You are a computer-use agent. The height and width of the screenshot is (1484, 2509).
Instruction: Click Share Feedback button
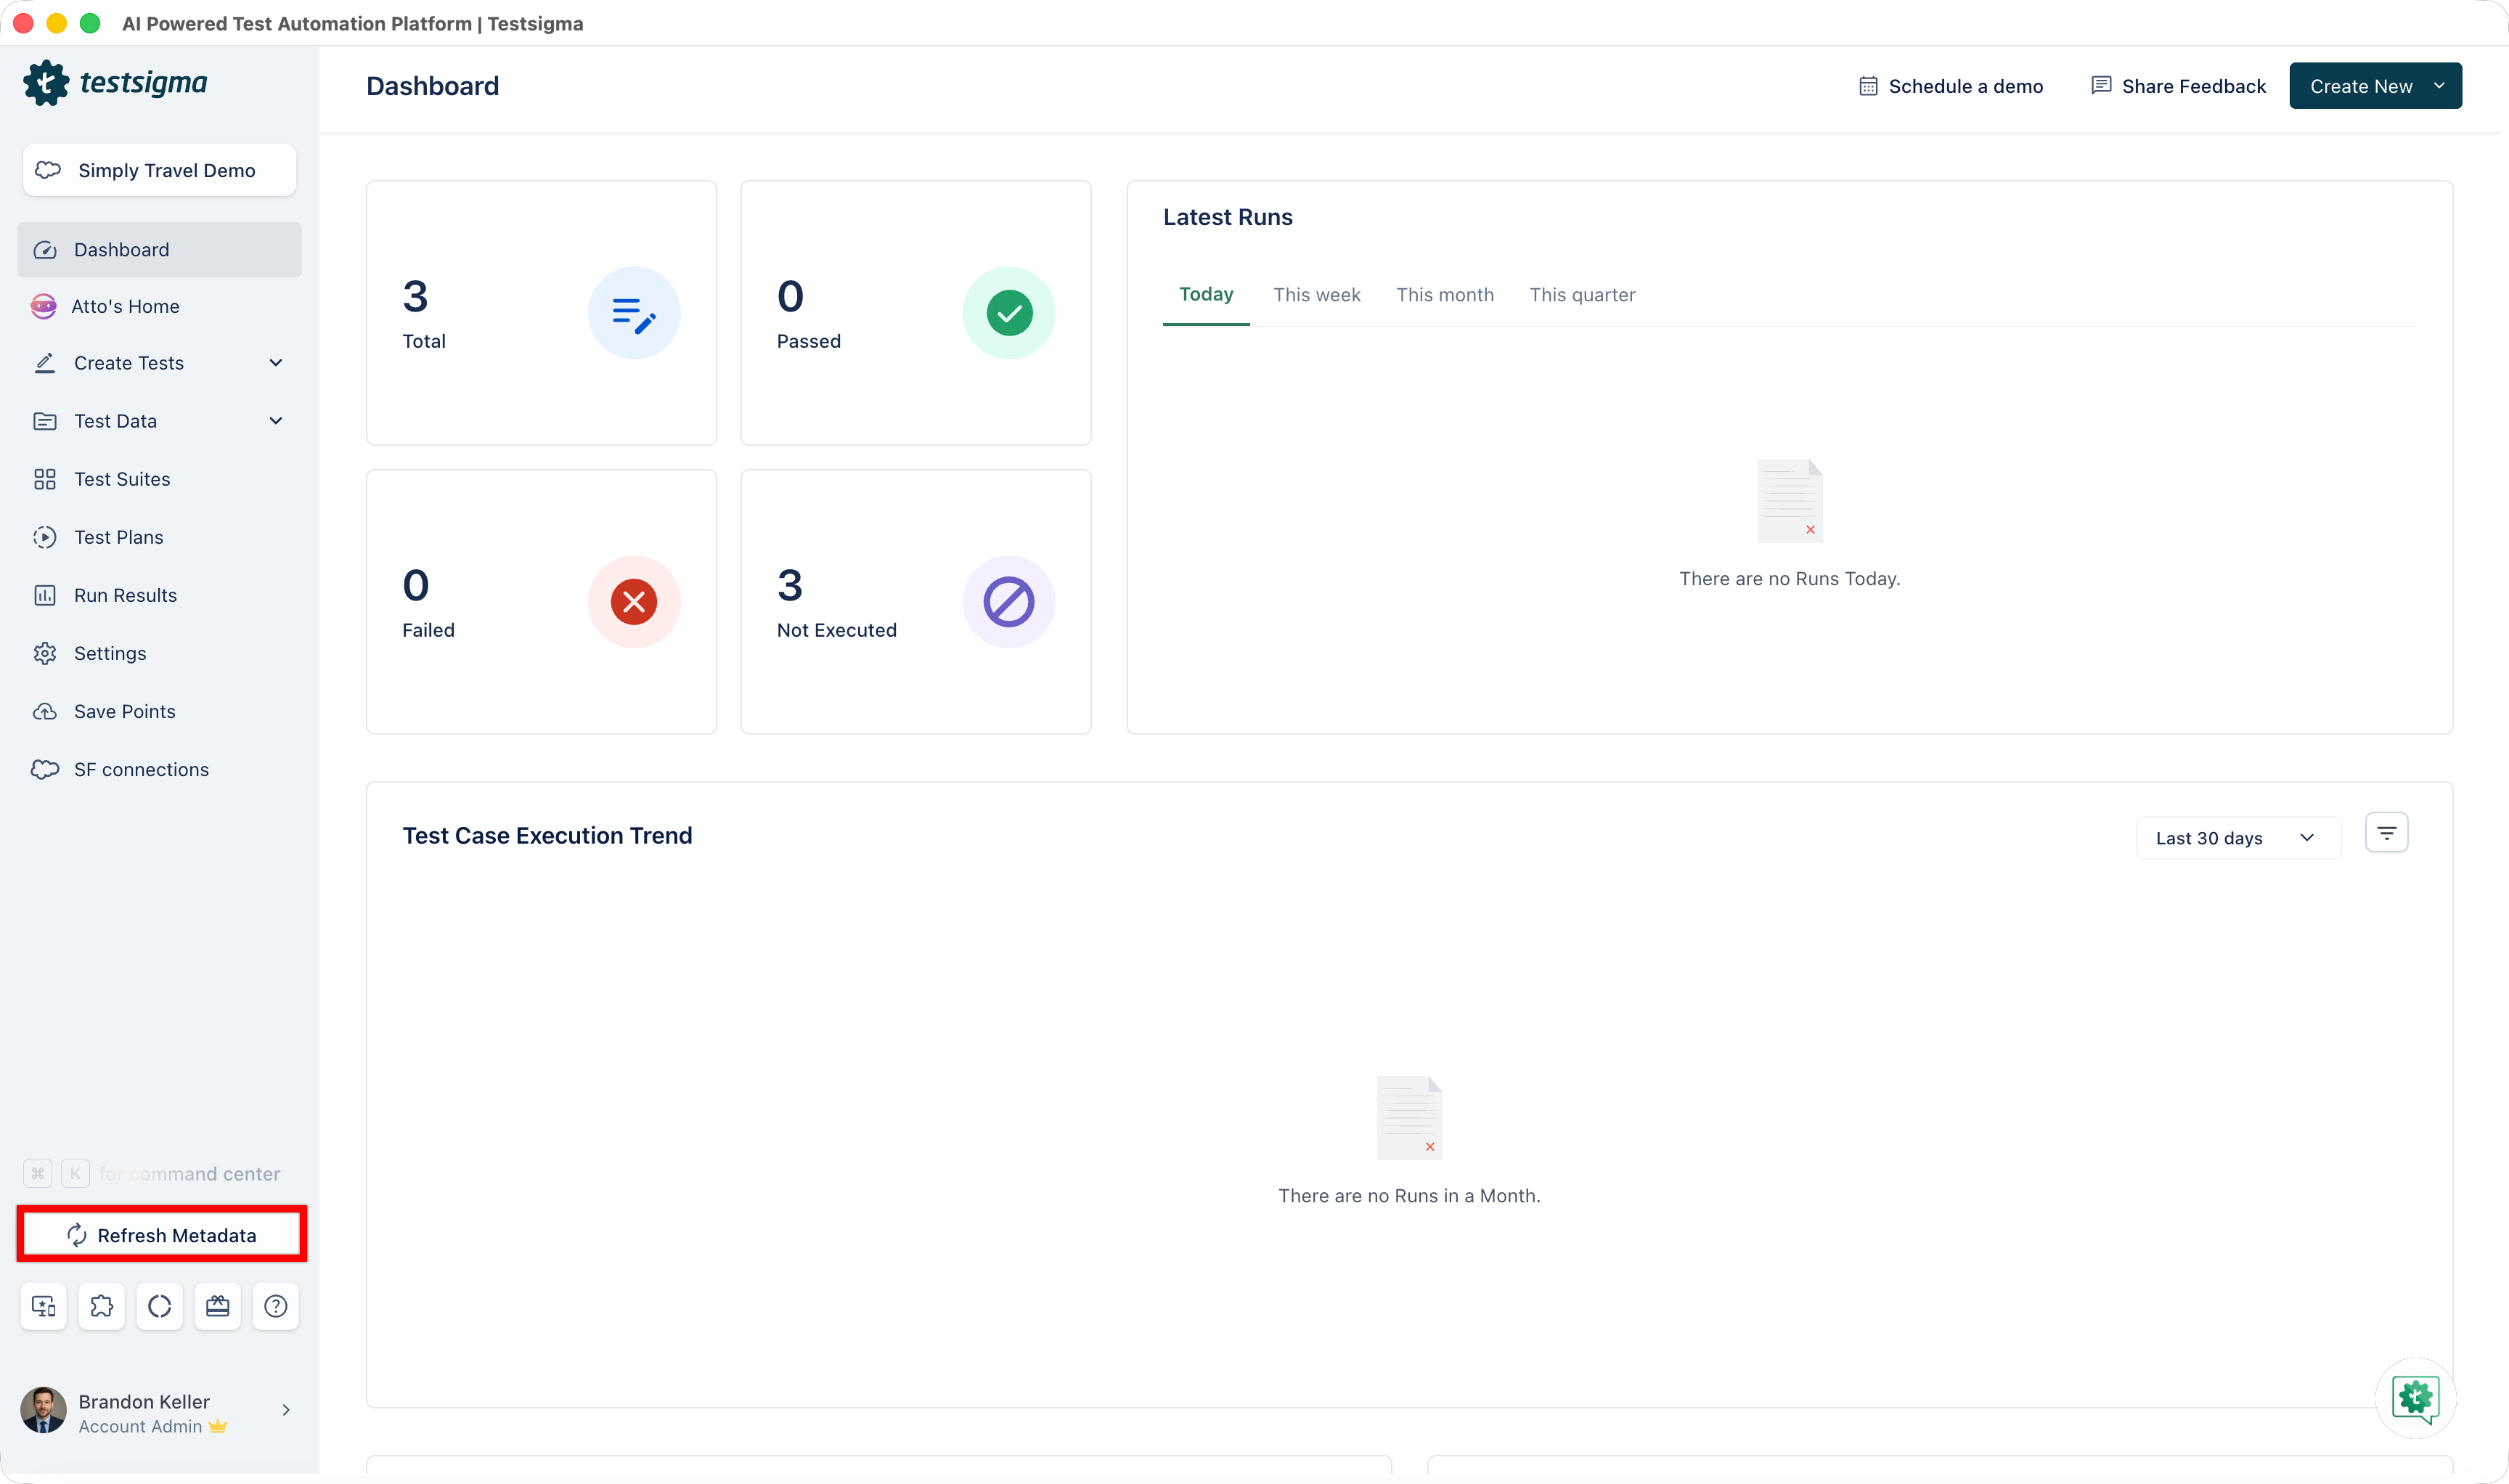[2178, 86]
